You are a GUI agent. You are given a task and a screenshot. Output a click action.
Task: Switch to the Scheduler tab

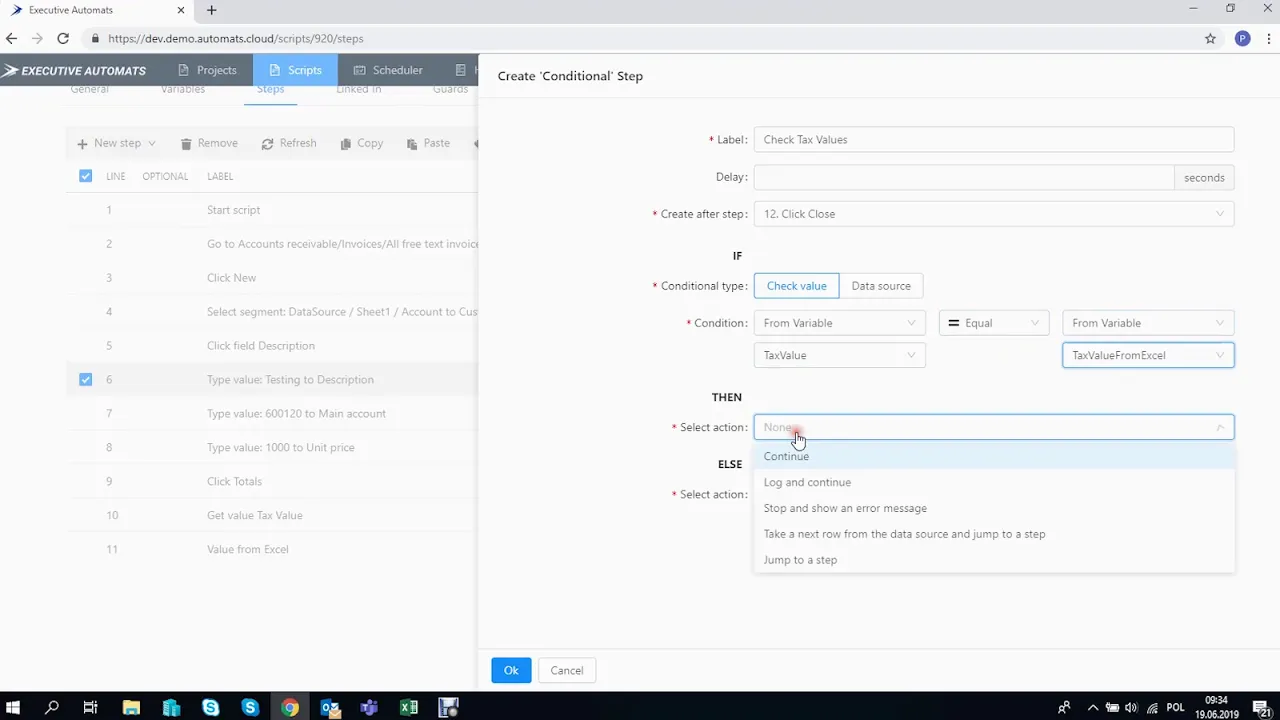point(388,70)
